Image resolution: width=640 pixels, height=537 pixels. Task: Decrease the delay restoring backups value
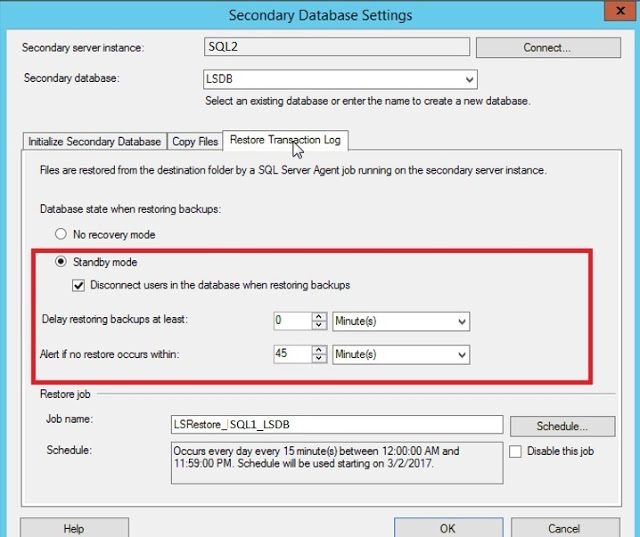319,325
